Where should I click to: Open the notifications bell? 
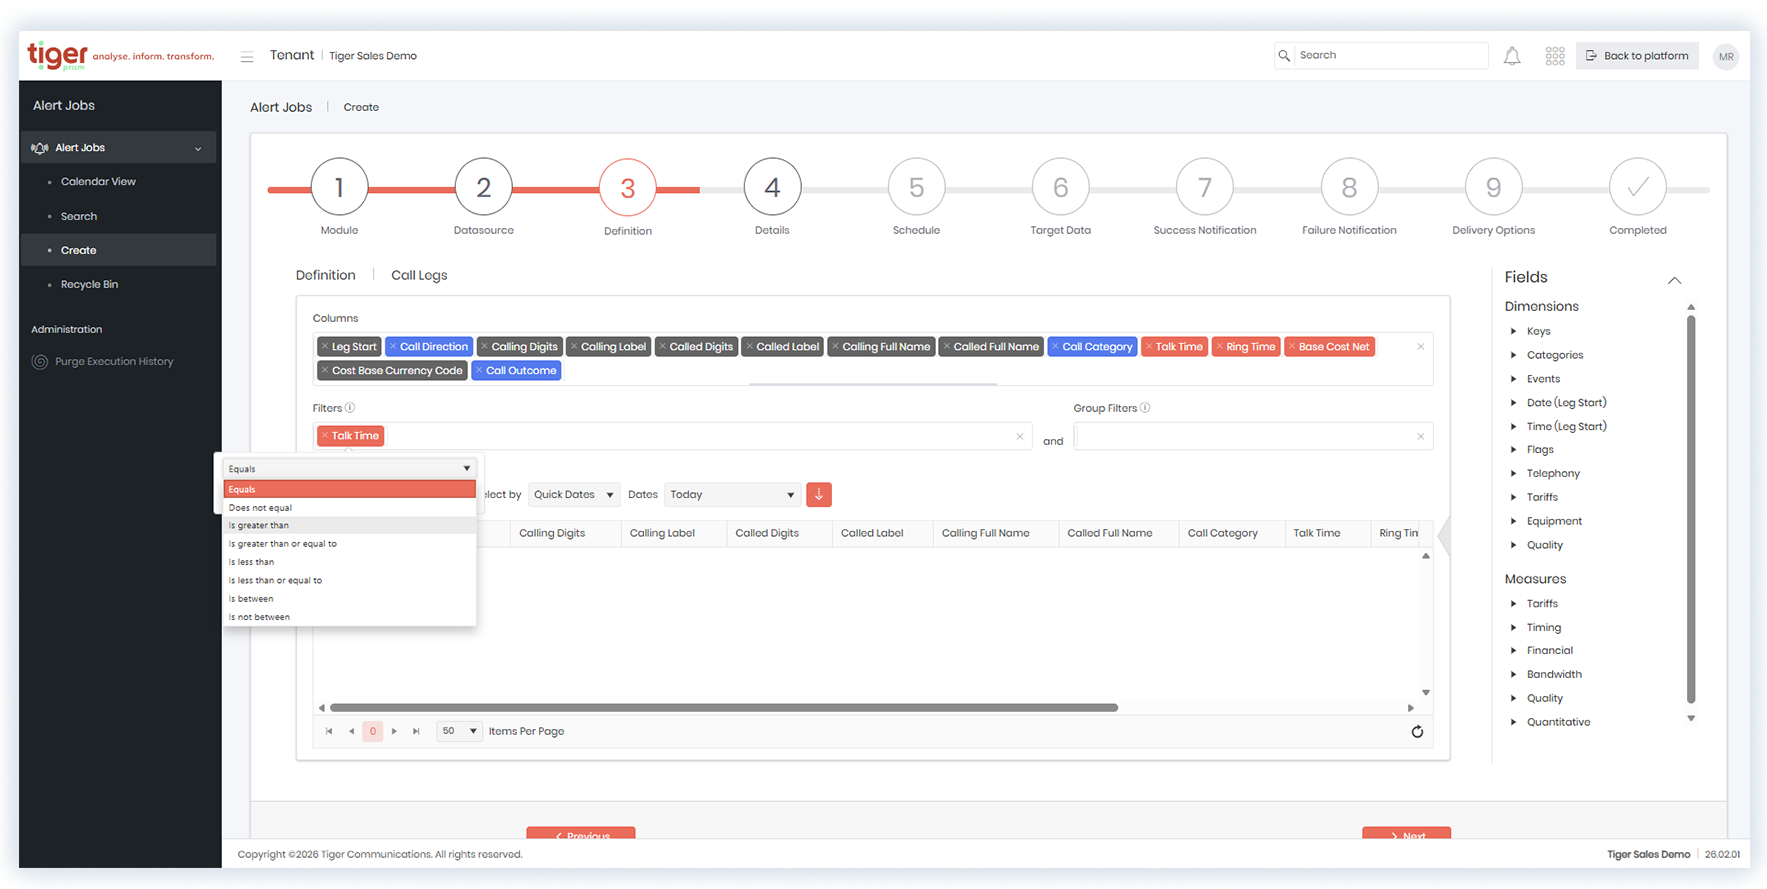point(1512,56)
